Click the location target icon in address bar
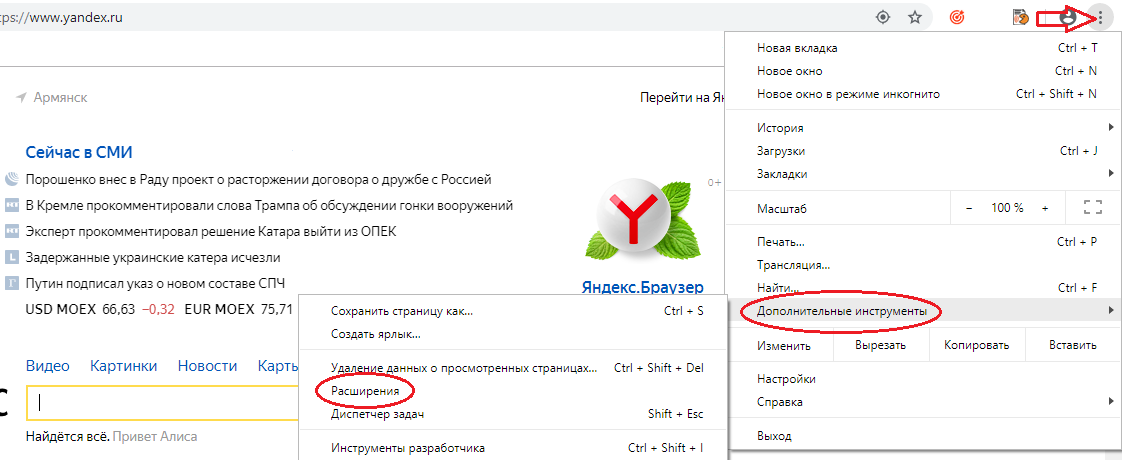 [x=884, y=18]
